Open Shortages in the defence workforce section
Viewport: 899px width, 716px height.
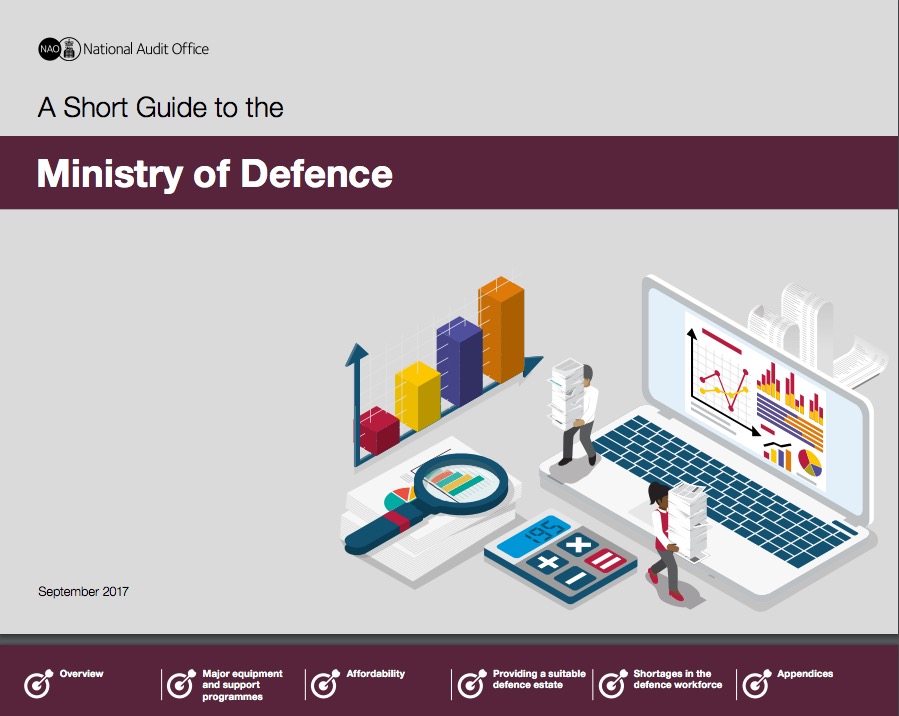pyautogui.click(x=678, y=679)
